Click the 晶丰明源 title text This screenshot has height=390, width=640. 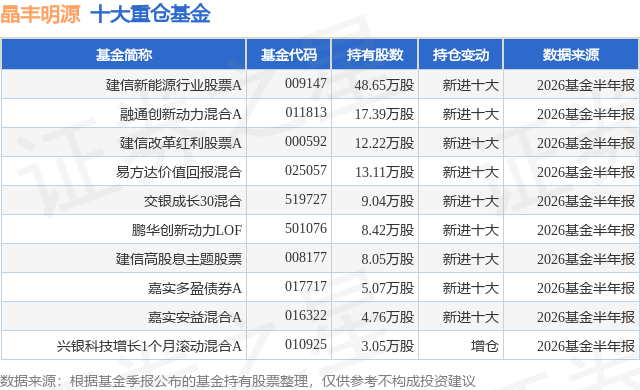(40, 14)
